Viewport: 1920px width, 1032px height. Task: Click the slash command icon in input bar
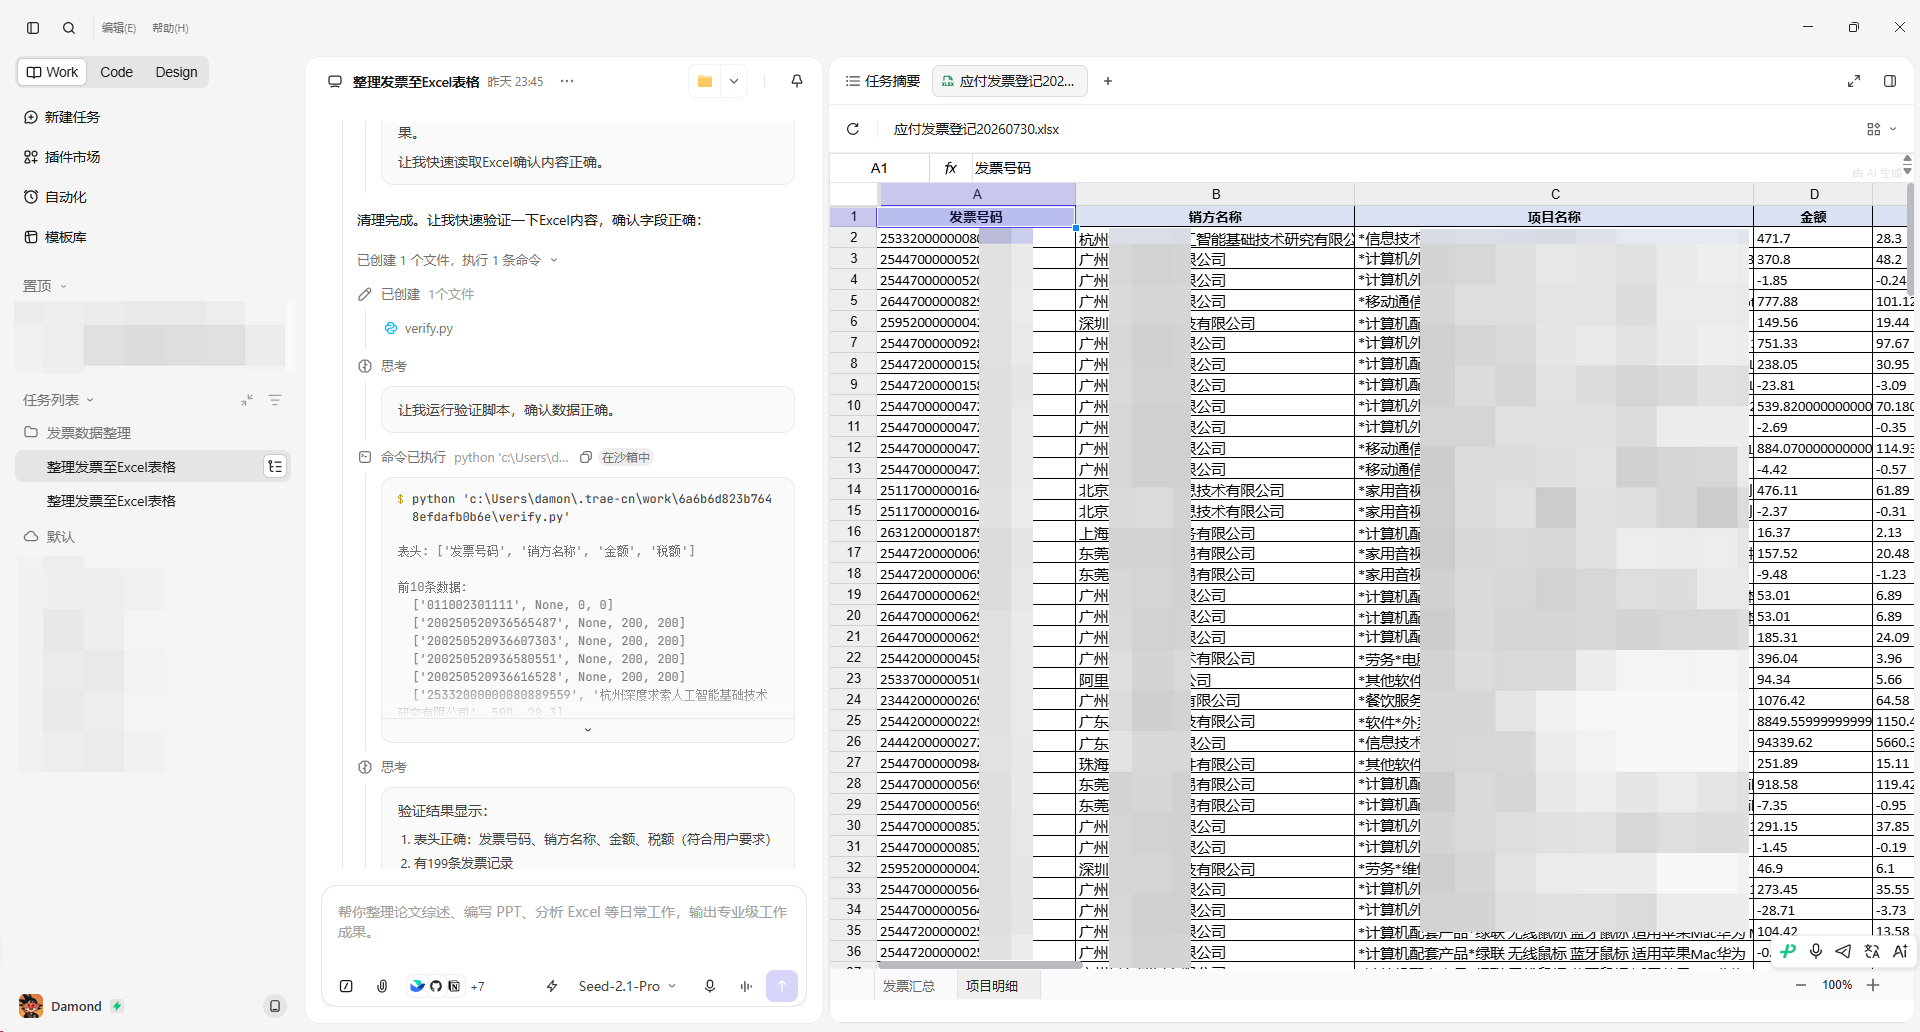coord(346,986)
